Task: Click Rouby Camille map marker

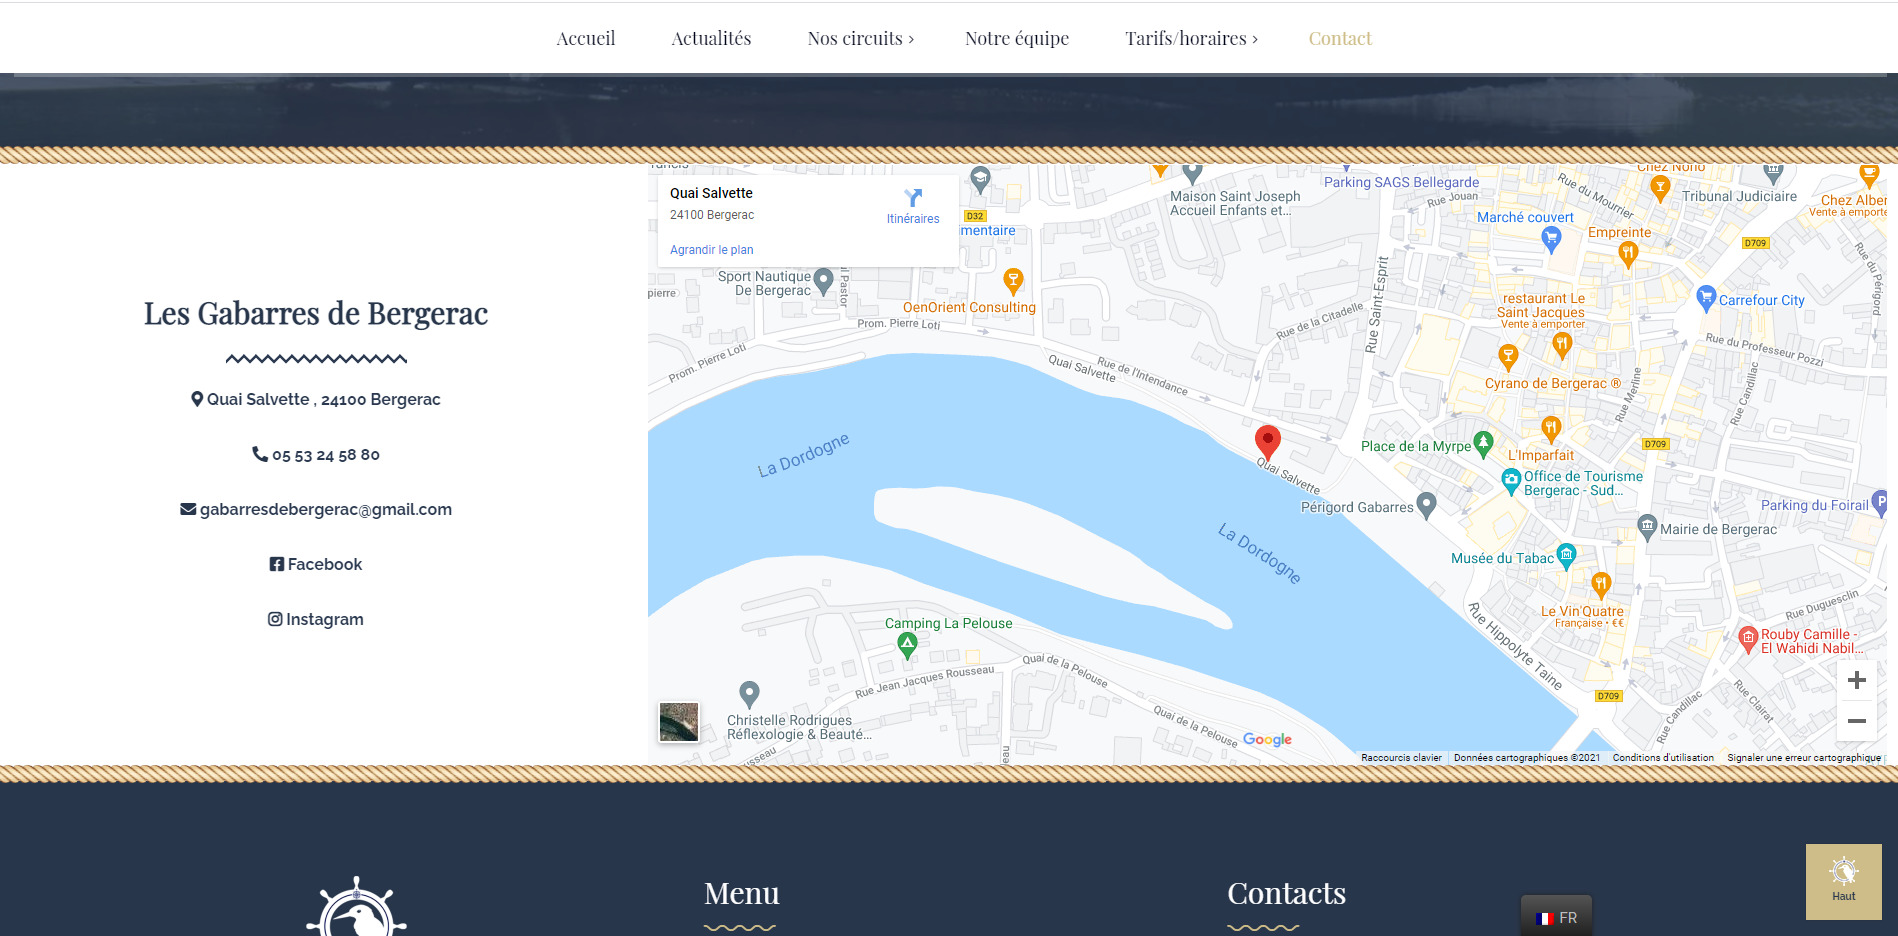Action: (1747, 640)
